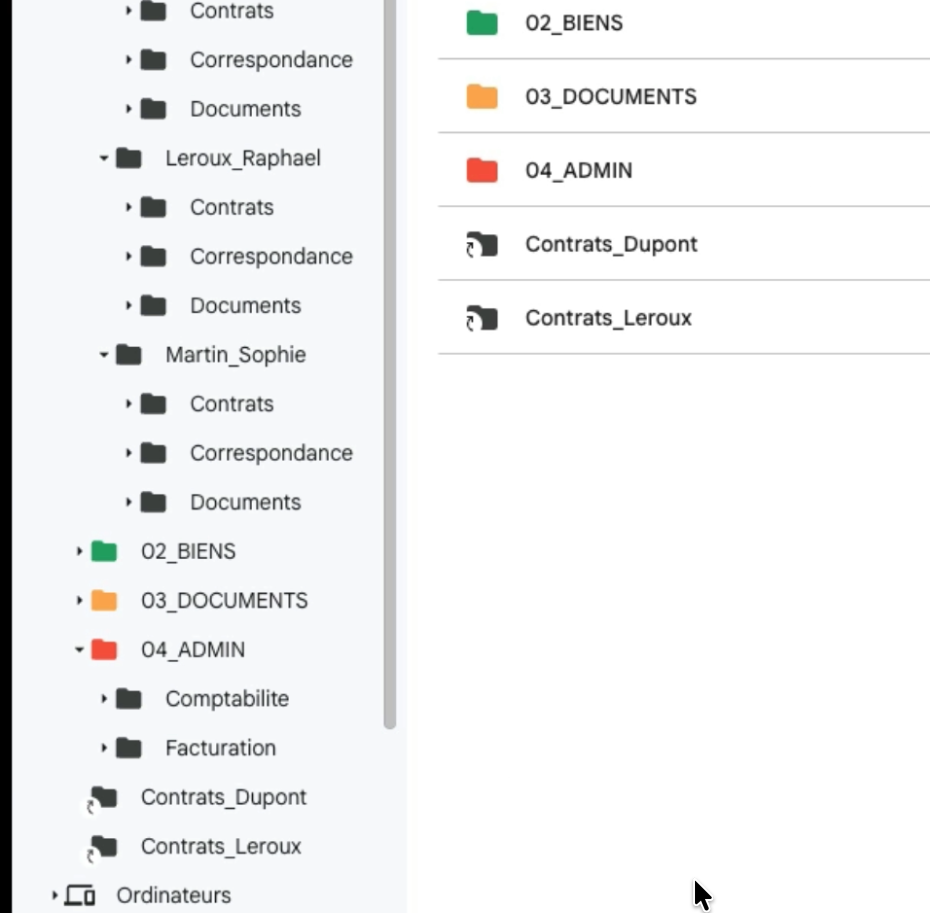930x913 pixels.
Task: Click the sidebar vertical scrollbar
Action: pos(390,400)
